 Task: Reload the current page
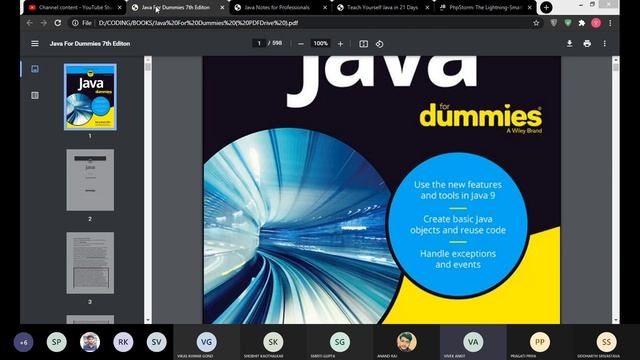click(x=58, y=23)
